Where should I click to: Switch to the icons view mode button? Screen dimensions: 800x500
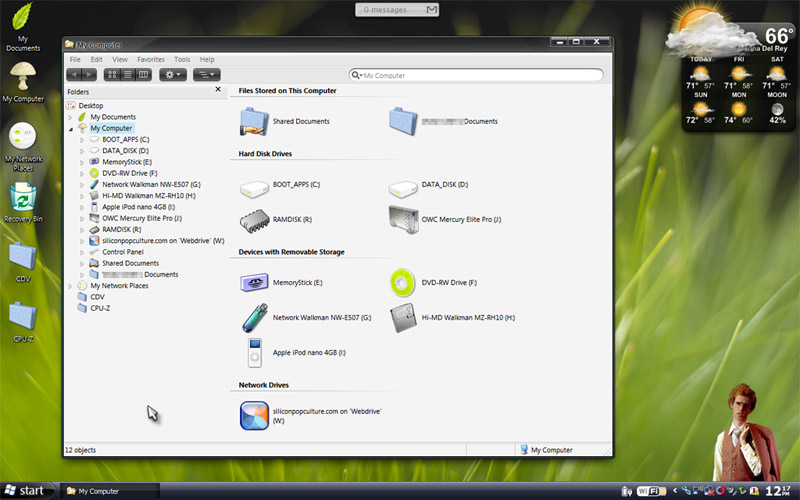pyautogui.click(x=112, y=75)
